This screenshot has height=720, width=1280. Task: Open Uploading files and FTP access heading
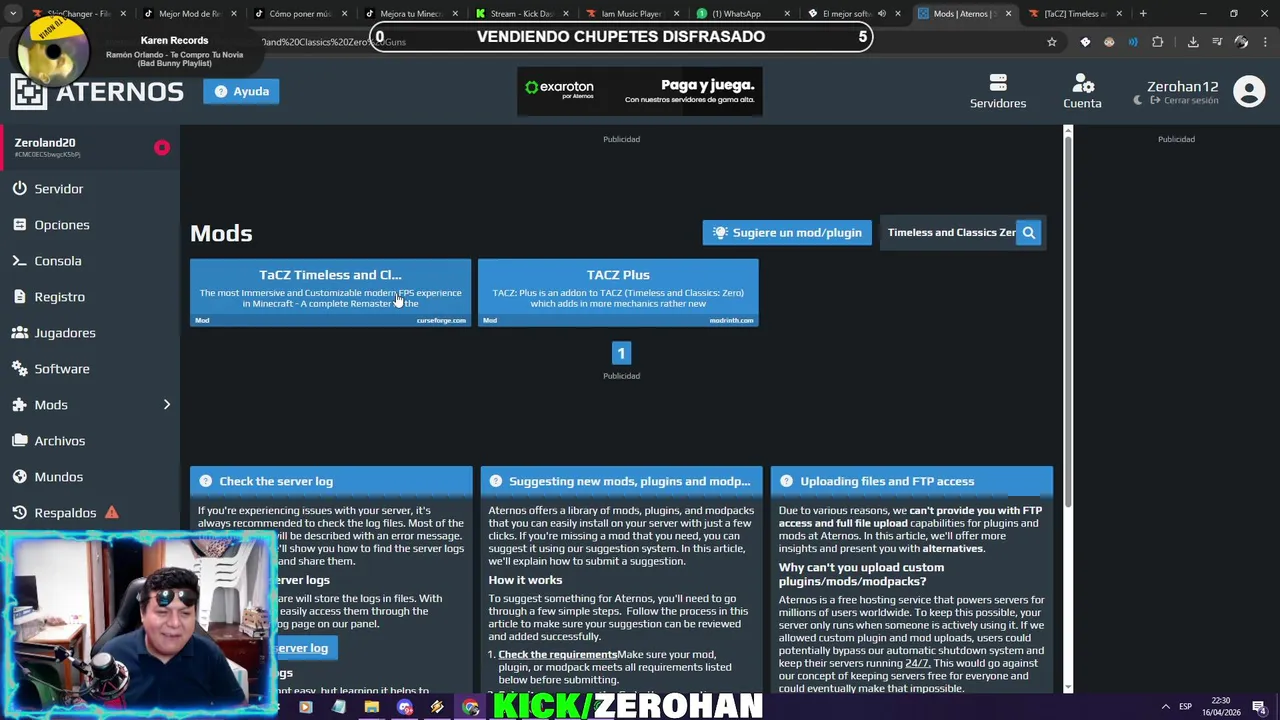[x=887, y=481]
